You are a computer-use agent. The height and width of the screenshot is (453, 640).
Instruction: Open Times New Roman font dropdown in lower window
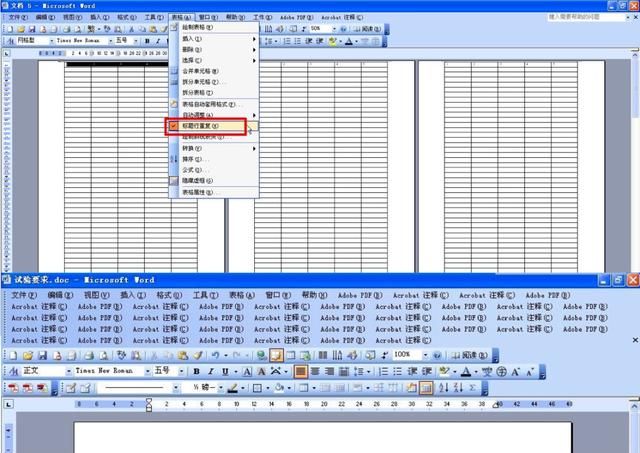pyautogui.click(x=147, y=371)
